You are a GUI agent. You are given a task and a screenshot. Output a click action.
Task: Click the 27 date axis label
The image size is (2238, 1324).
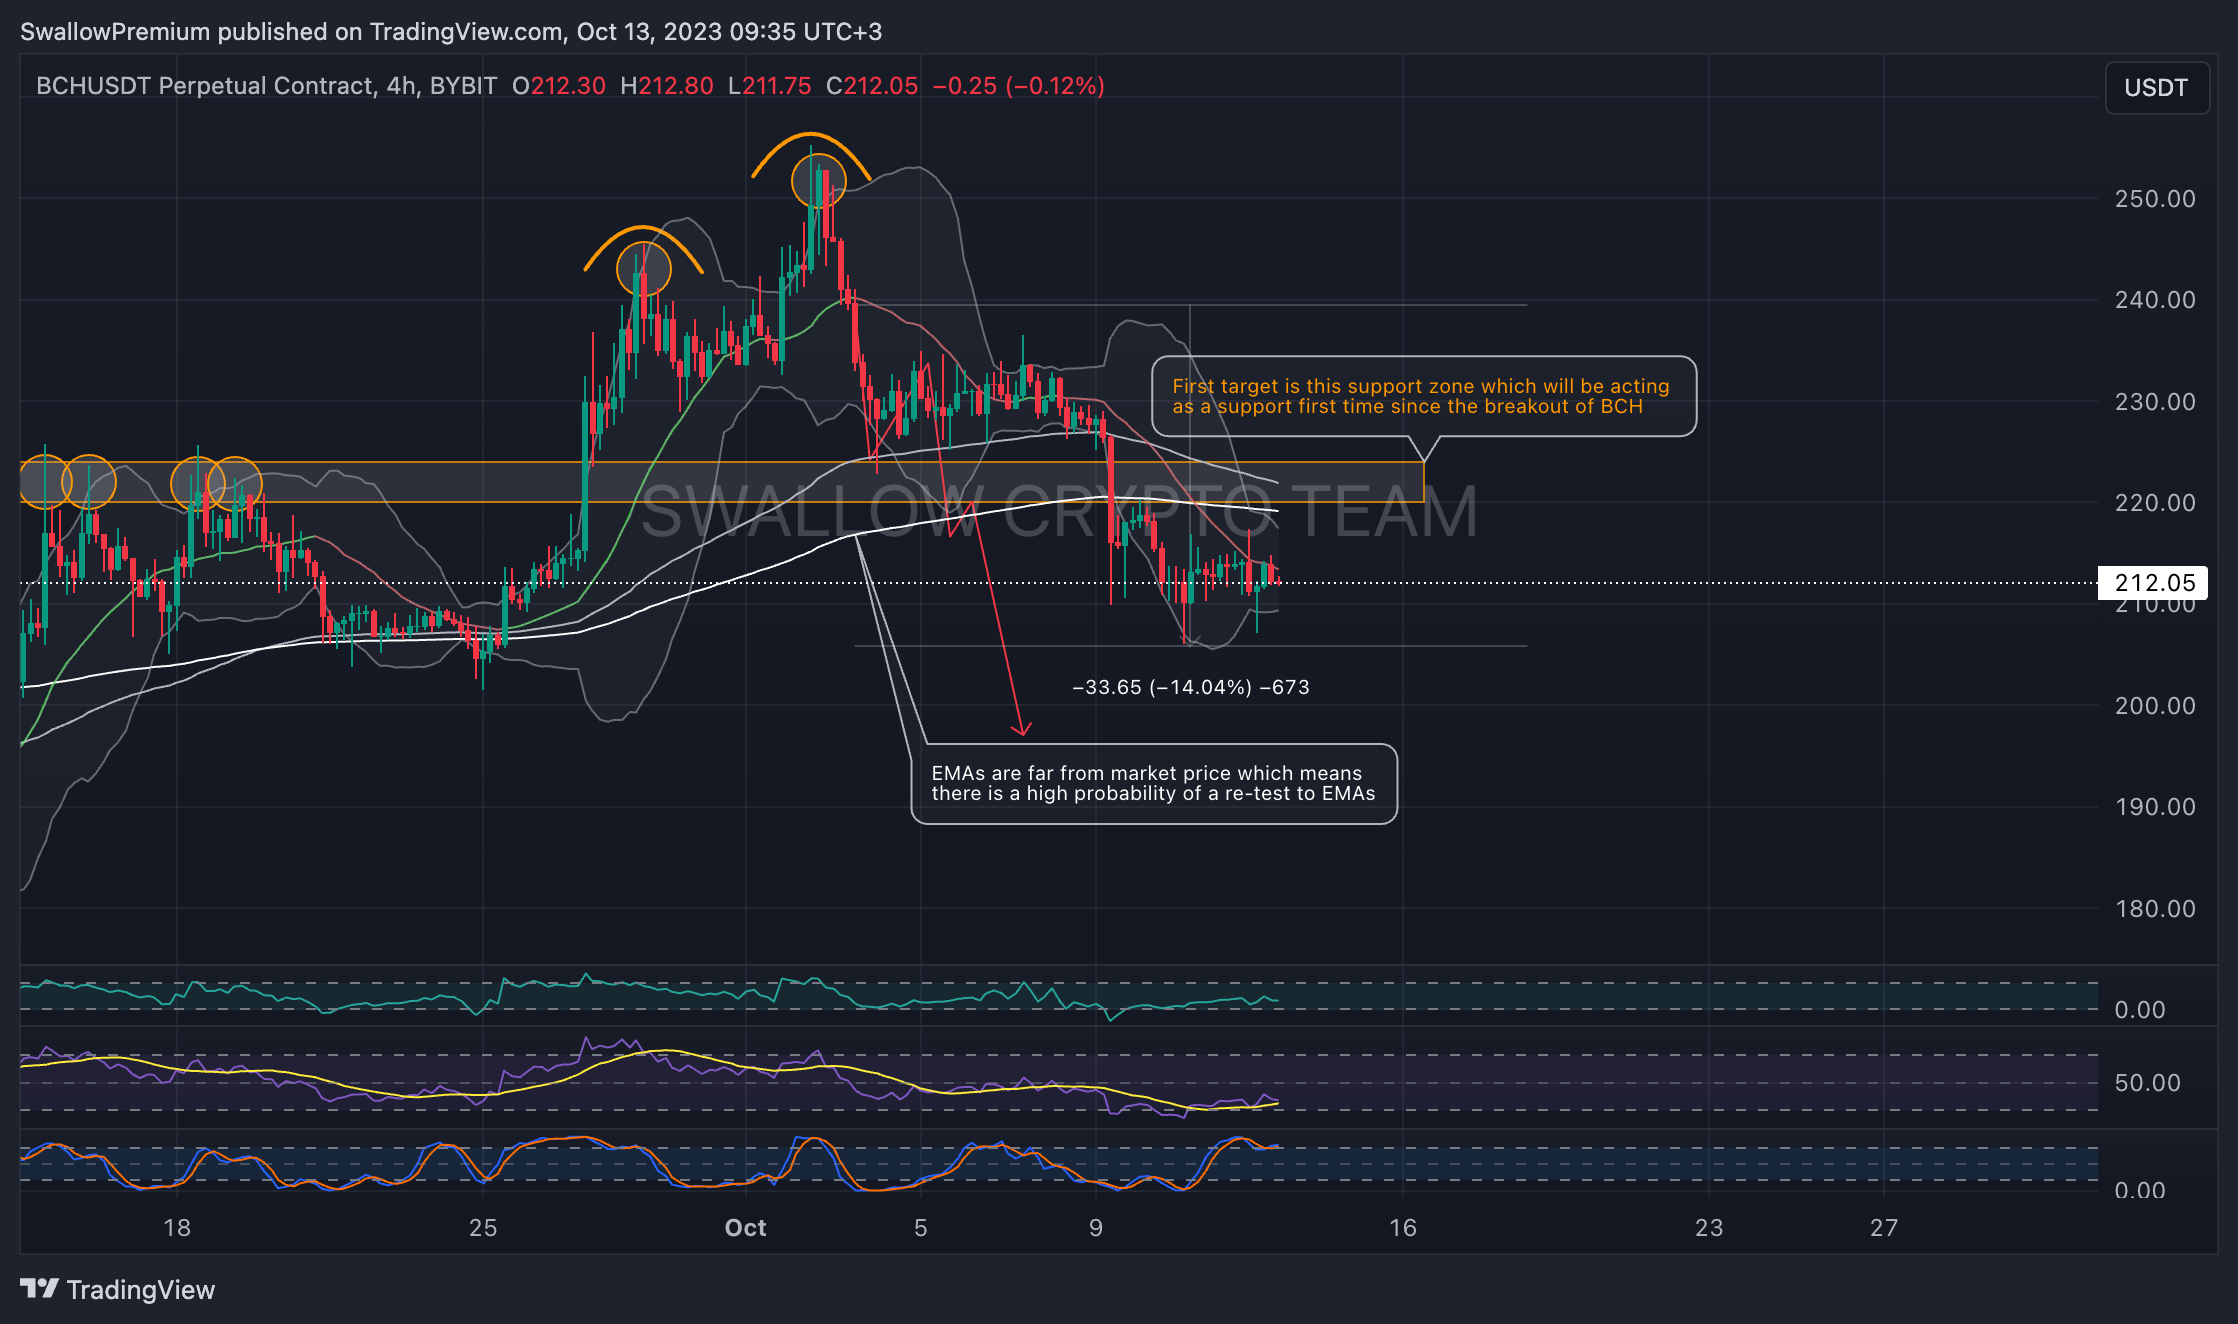(x=1884, y=1227)
